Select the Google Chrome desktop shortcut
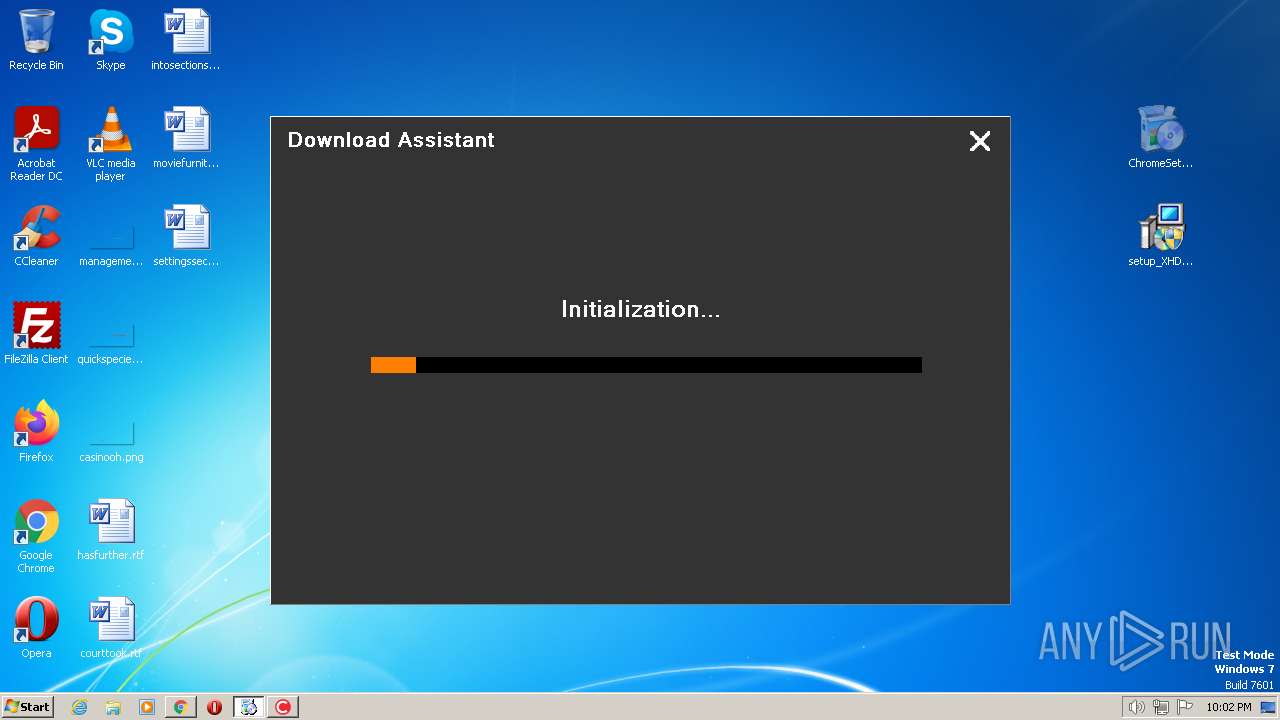Viewport: 1280px width, 720px height. click(36, 536)
